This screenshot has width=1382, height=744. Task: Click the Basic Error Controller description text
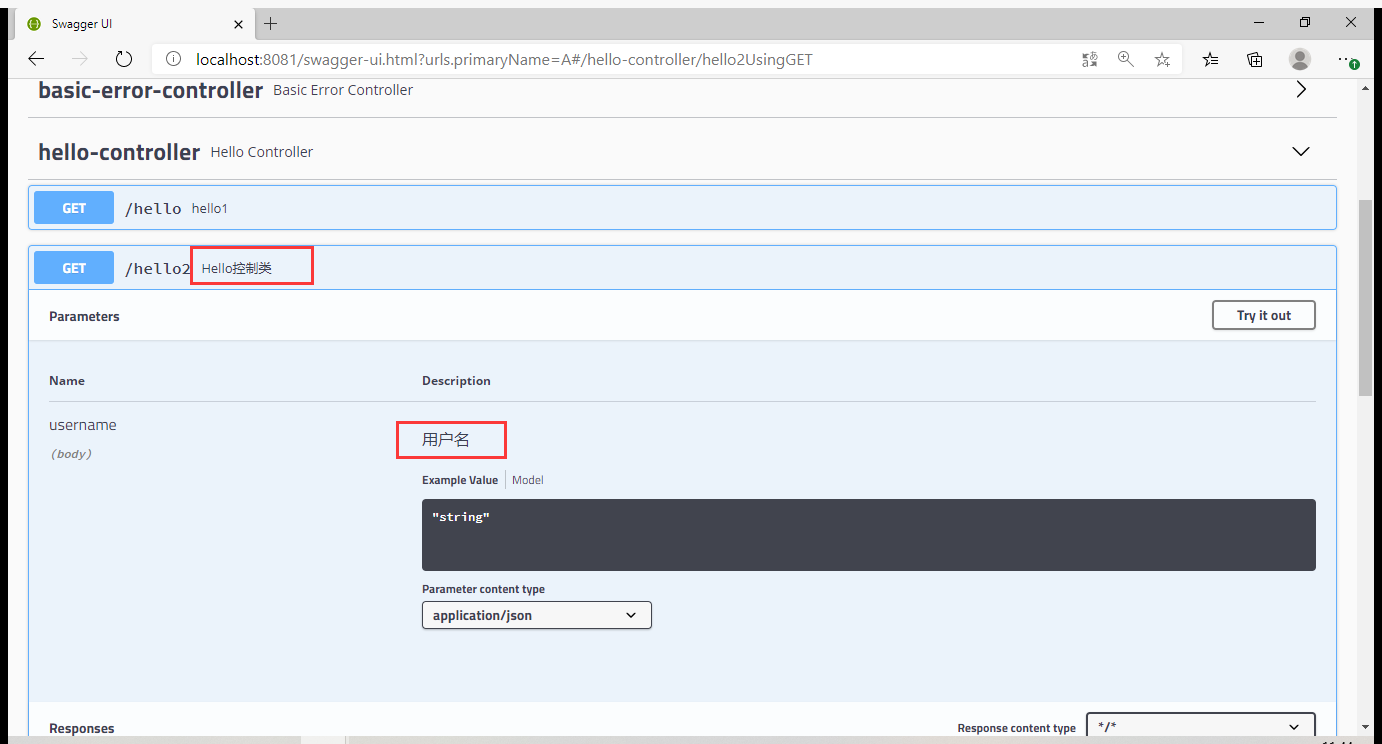[x=343, y=90]
